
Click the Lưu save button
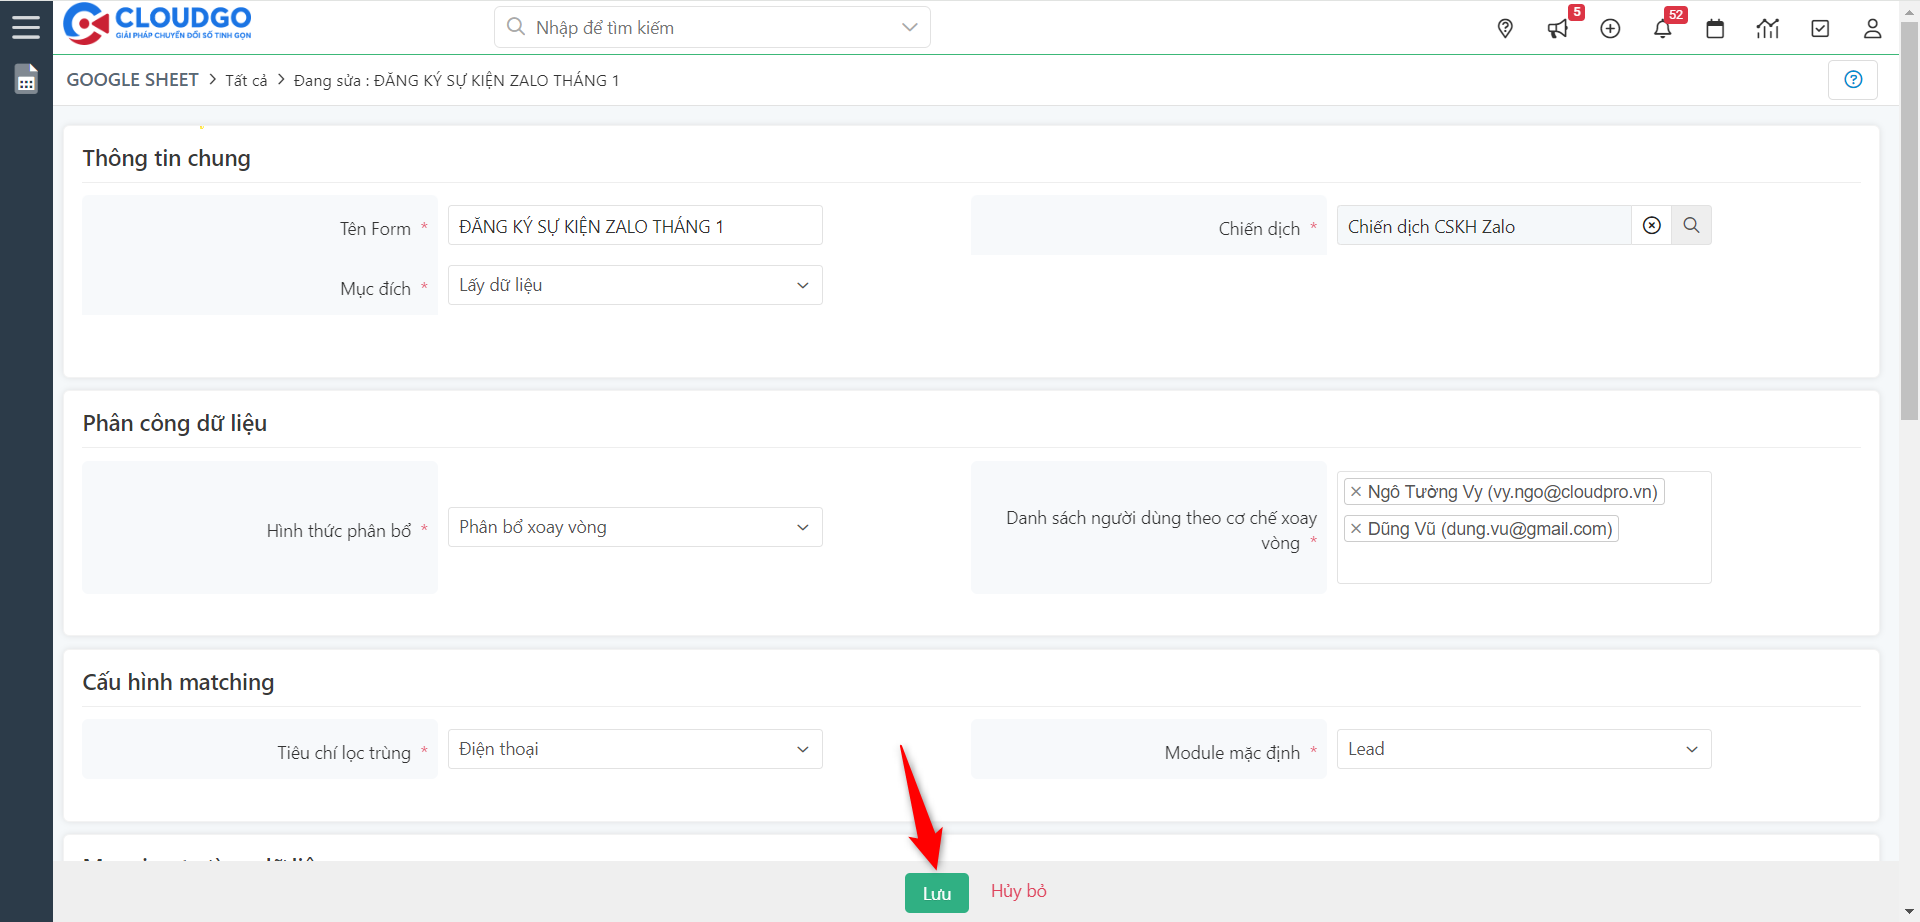[936, 891]
